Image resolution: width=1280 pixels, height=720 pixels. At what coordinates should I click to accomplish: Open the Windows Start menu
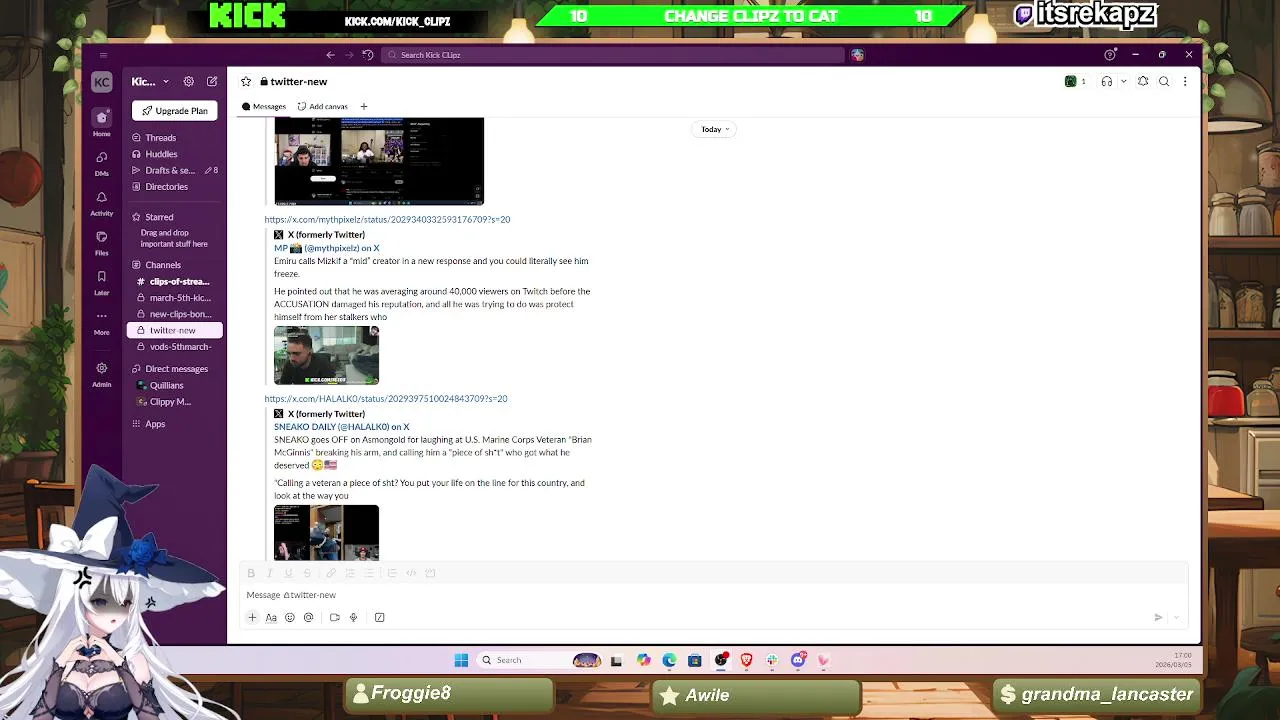tap(461, 660)
